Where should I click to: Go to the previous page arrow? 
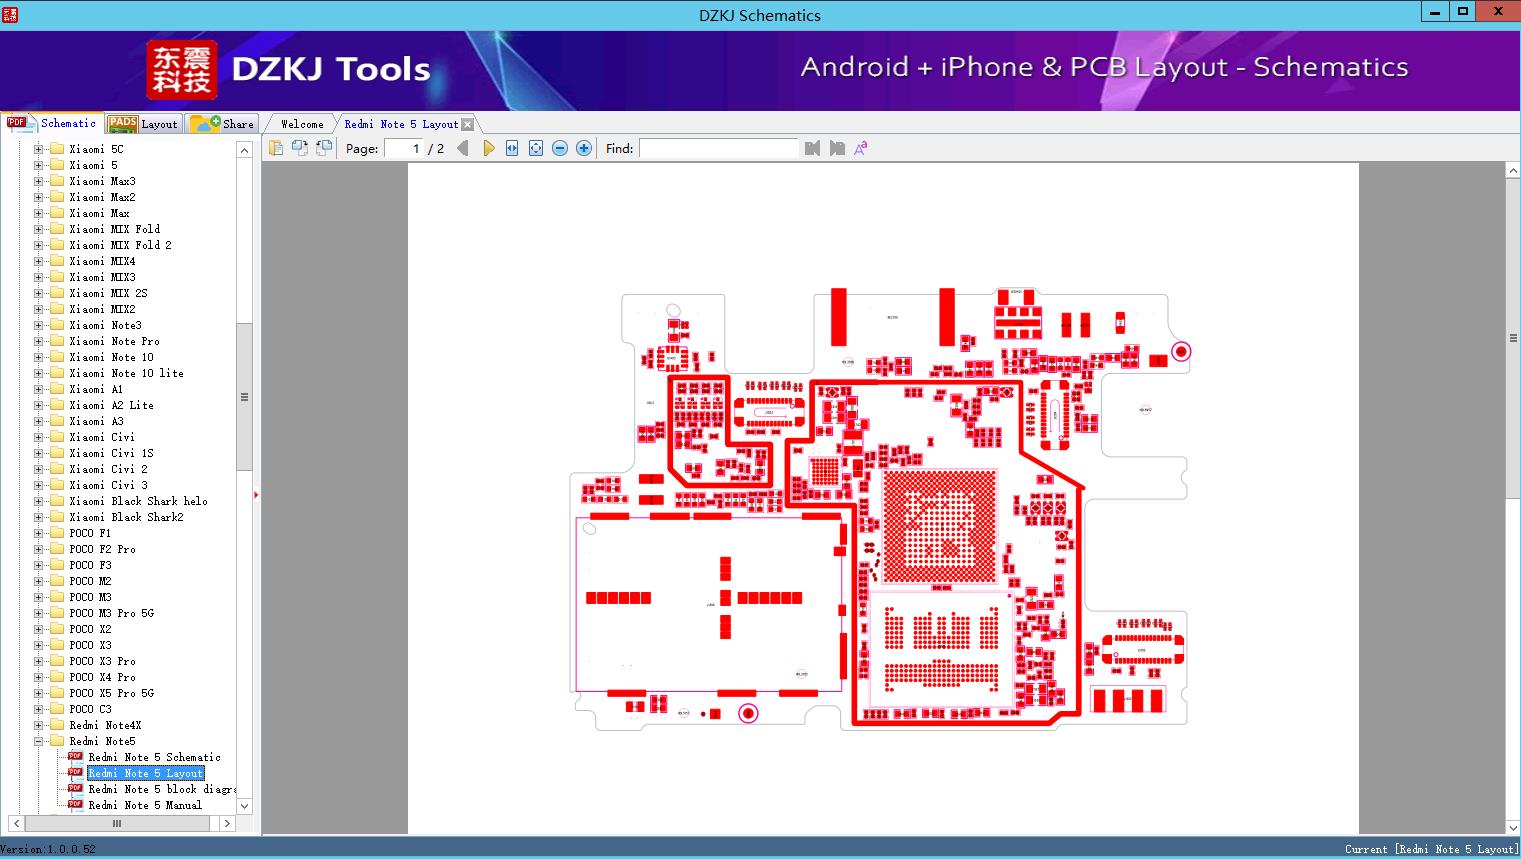click(463, 148)
